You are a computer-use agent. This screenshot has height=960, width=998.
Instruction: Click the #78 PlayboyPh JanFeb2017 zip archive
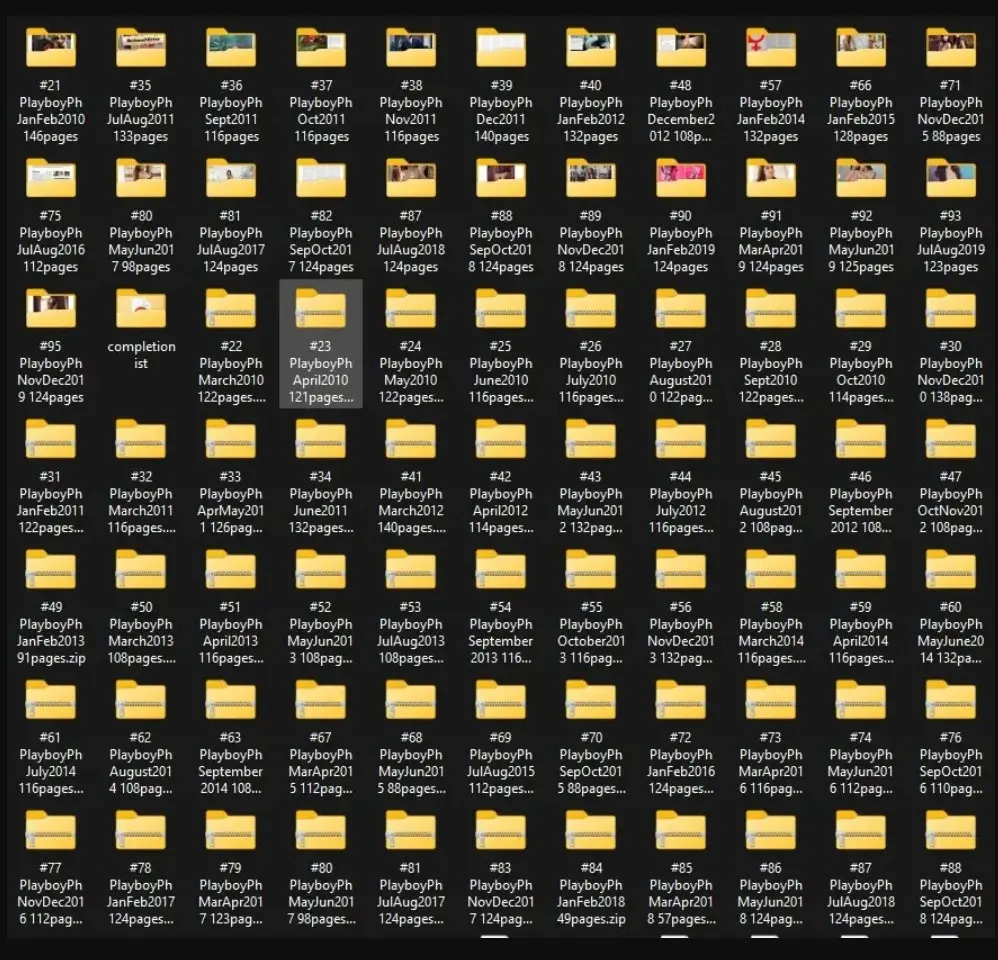pos(141,831)
